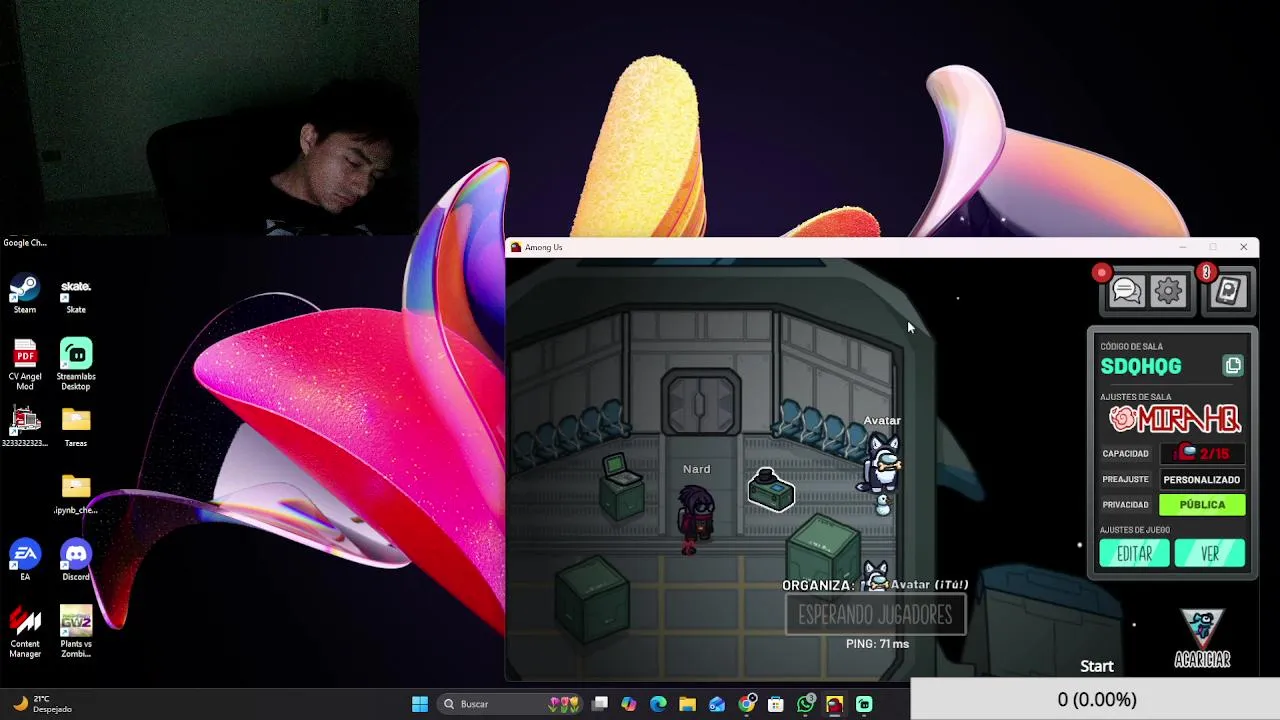Open the Skate desktop shortcut
The image size is (1280, 720).
point(76,294)
